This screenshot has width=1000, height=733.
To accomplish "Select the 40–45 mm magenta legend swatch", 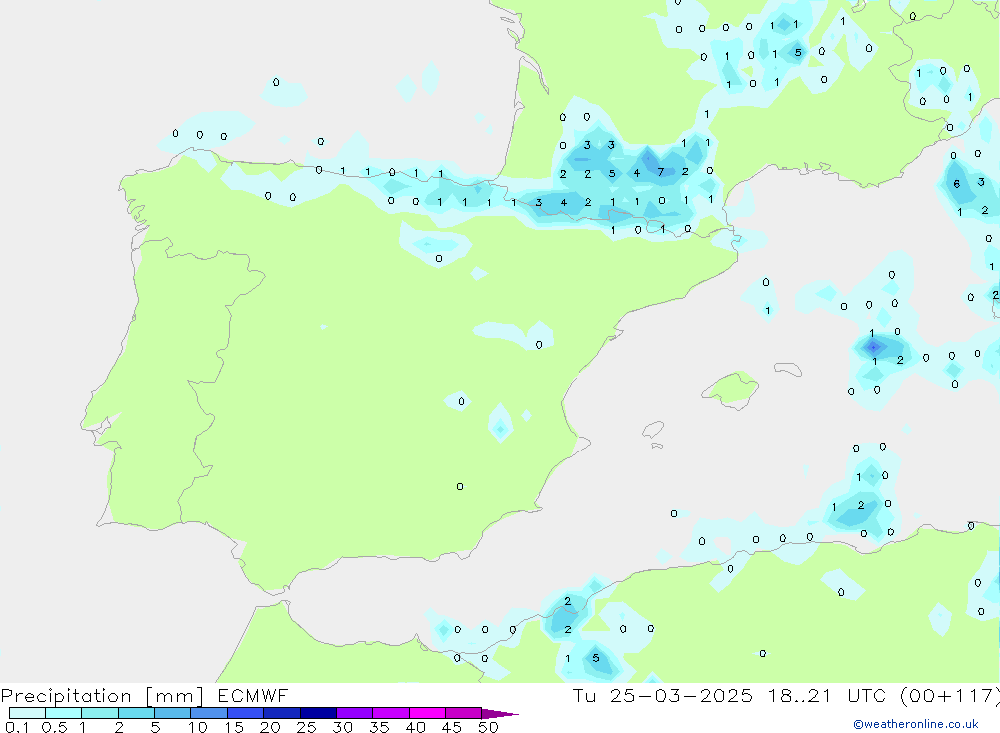I will tap(427, 713).
